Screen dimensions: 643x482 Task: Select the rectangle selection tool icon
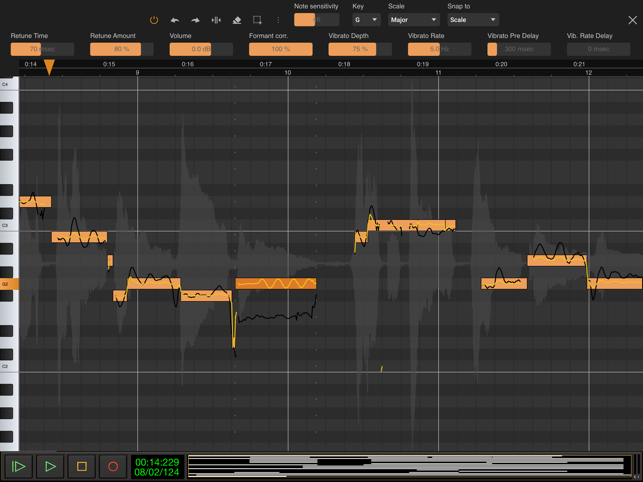(x=257, y=20)
